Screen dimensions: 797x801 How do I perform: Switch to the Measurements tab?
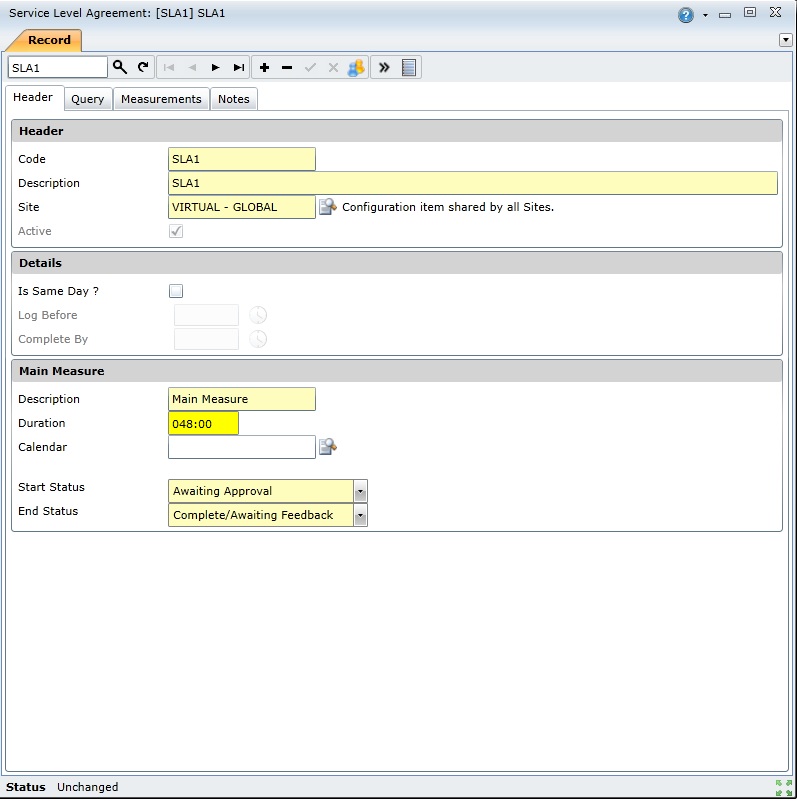click(x=161, y=99)
